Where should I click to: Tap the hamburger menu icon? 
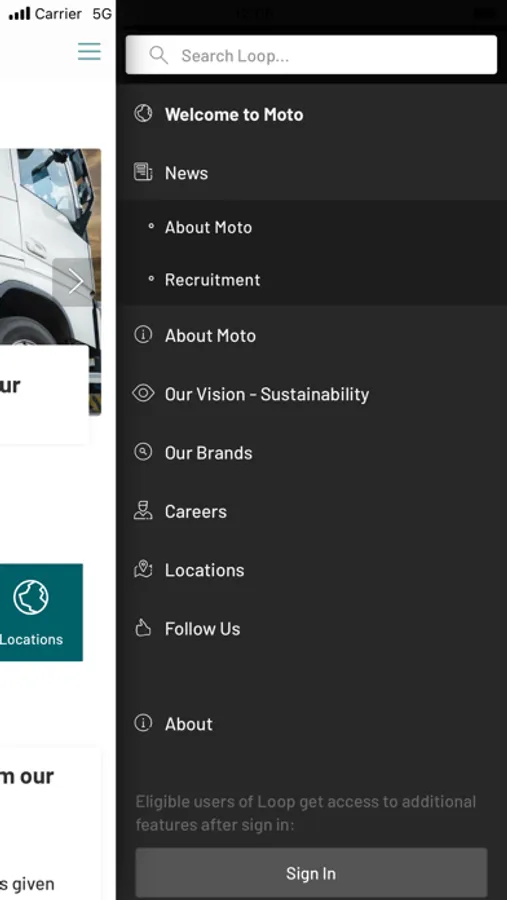[89, 52]
